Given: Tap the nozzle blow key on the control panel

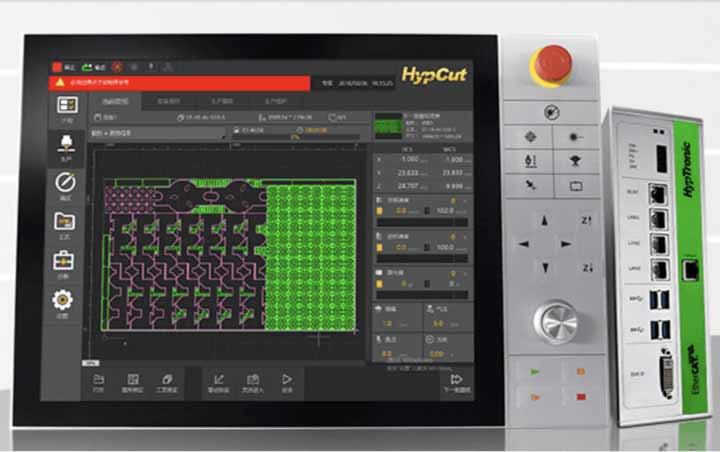Looking at the screenshot, I should coord(574,161).
